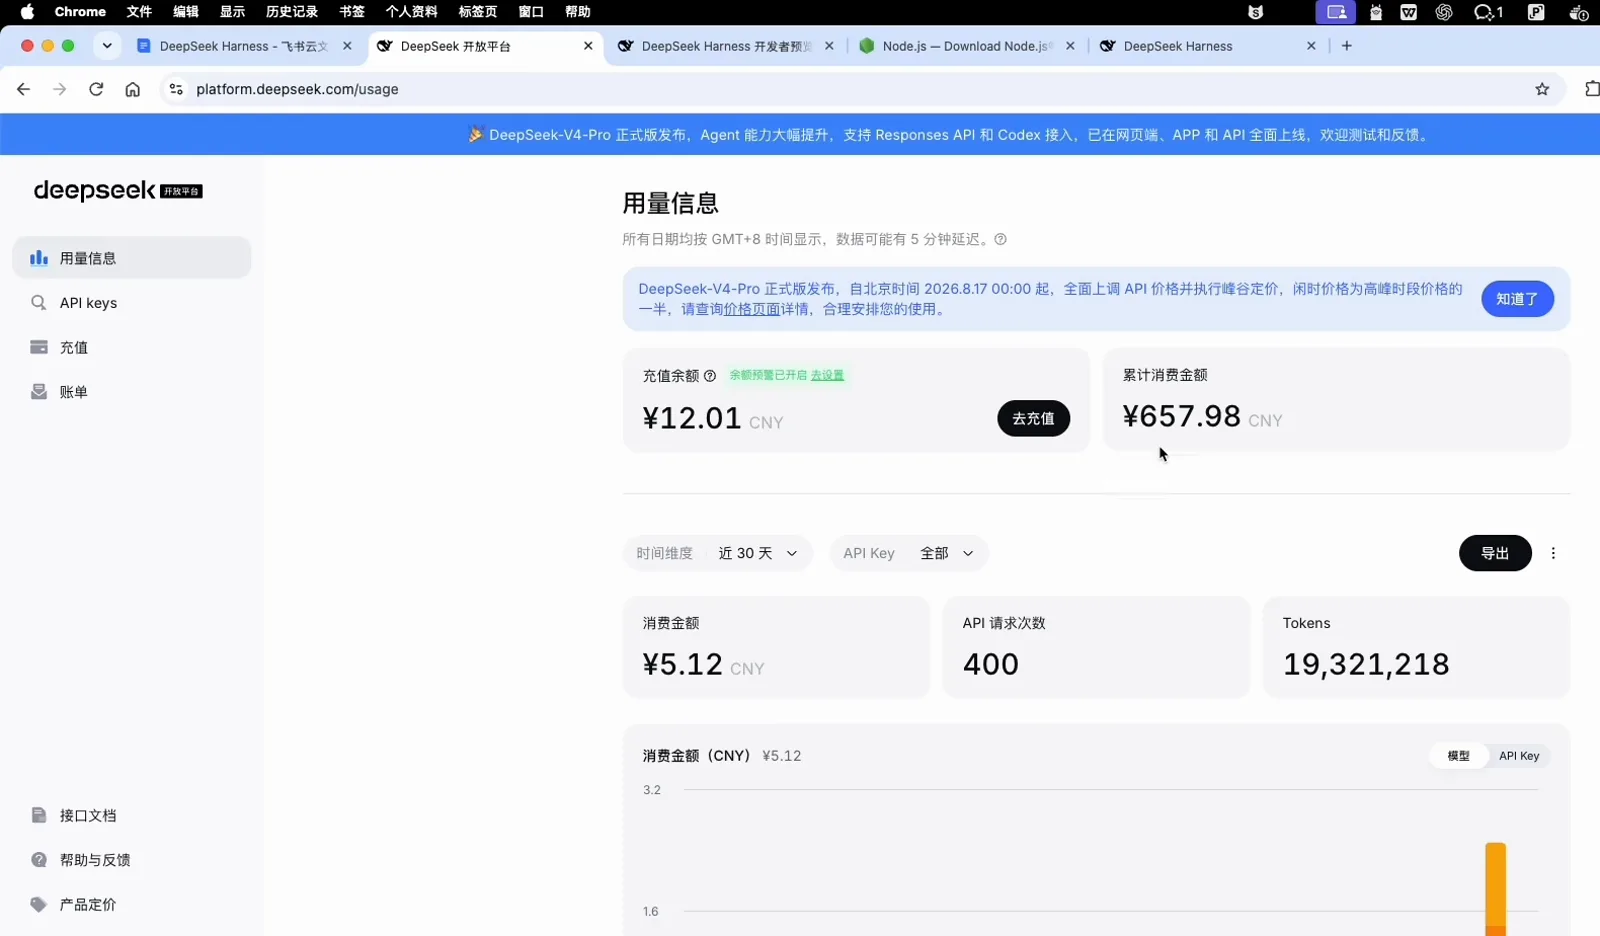This screenshot has height=936, width=1600.
Task: Close the DeepSeek 开放平台 tab
Action: click(x=588, y=46)
